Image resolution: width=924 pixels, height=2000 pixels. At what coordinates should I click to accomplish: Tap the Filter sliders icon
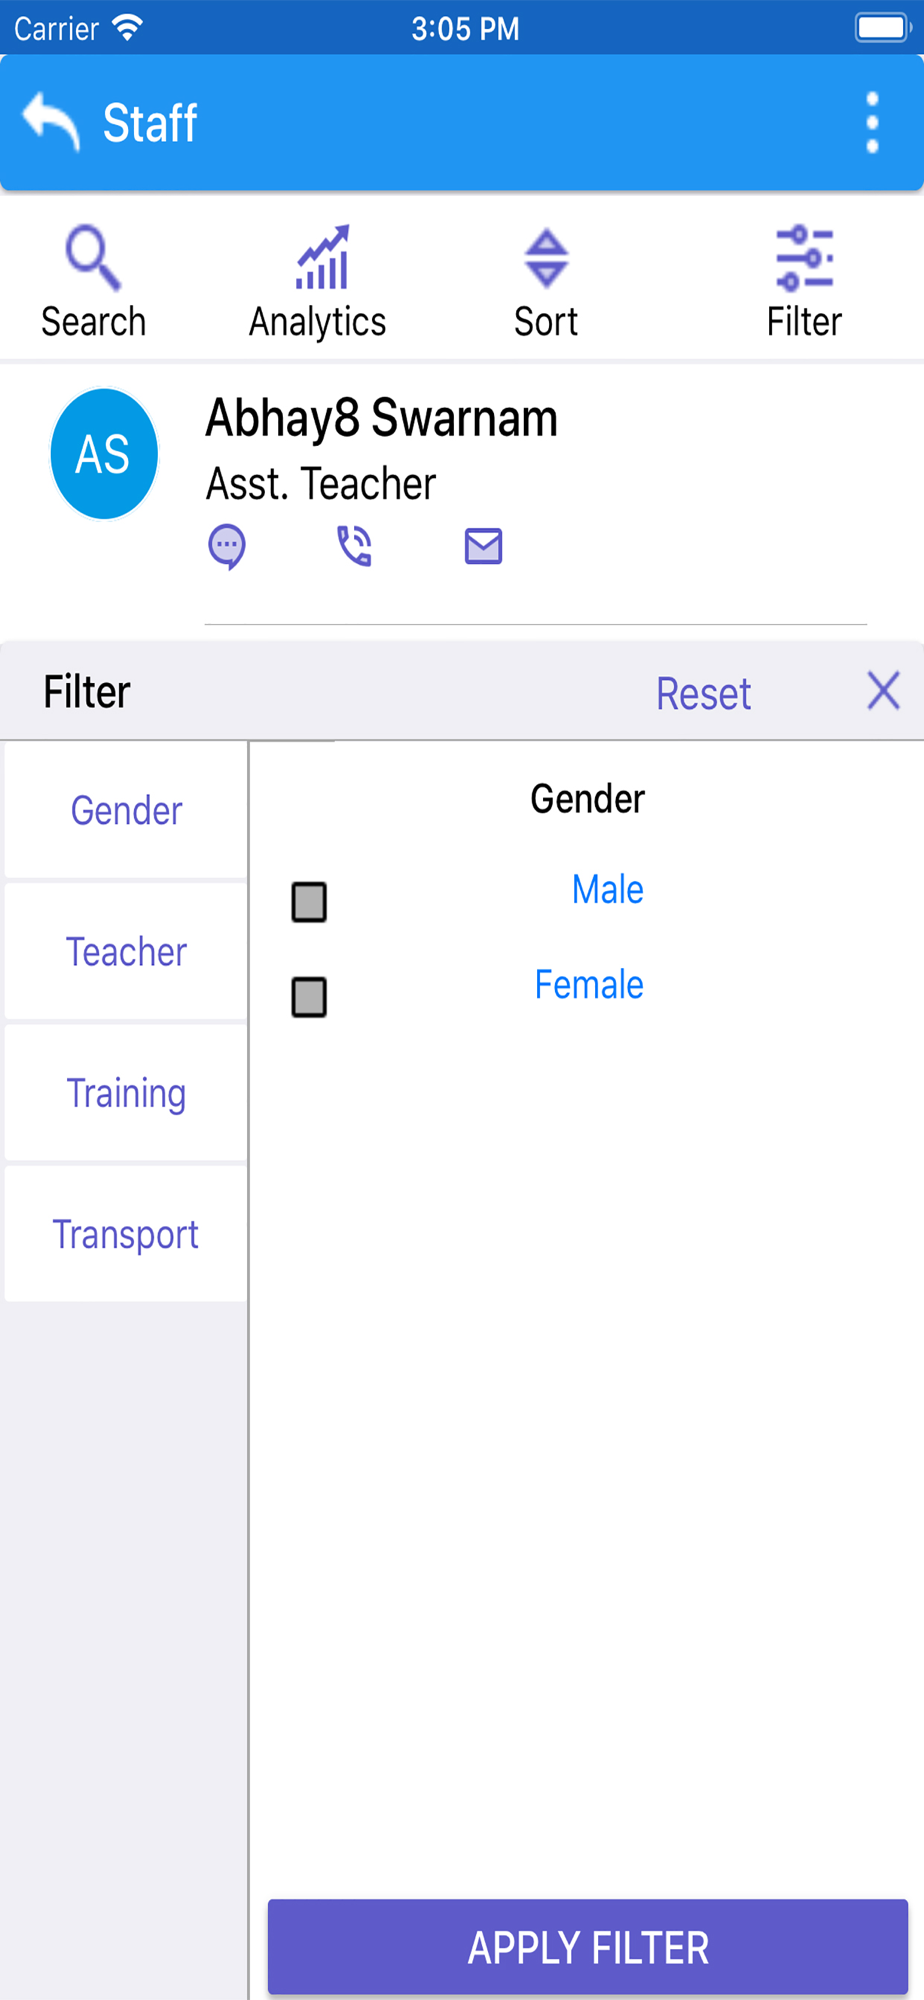pyautogui.click(x=804, y=258)
